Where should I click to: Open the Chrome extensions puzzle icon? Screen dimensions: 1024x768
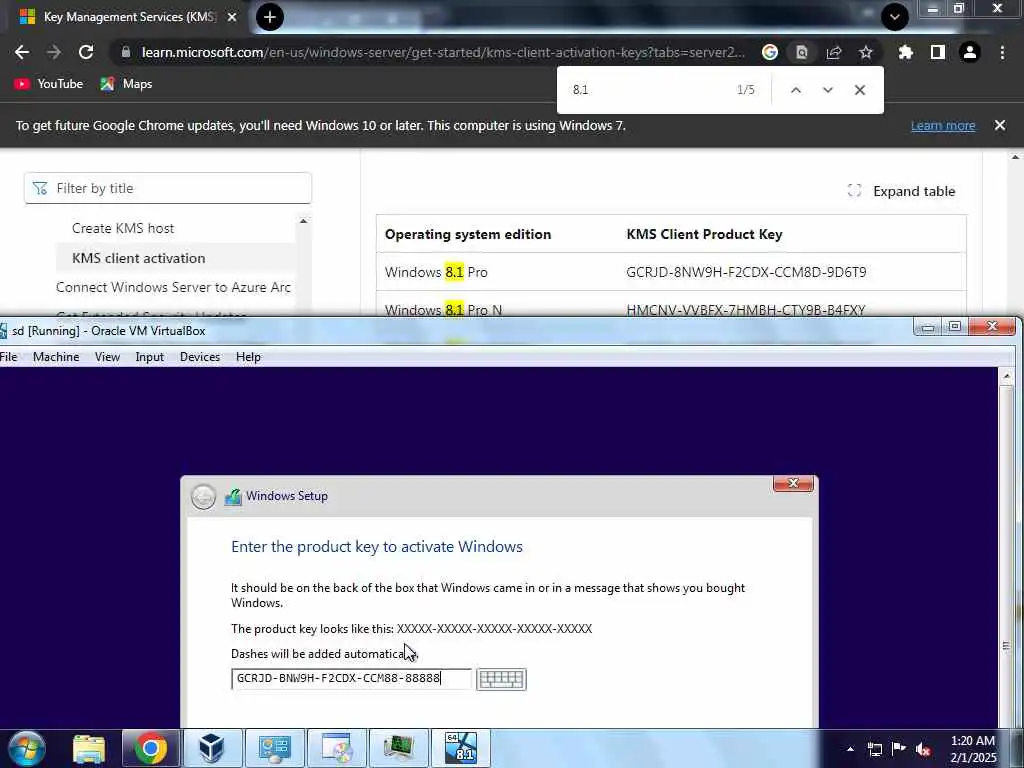pyautogui.click(x=906, y=52)
